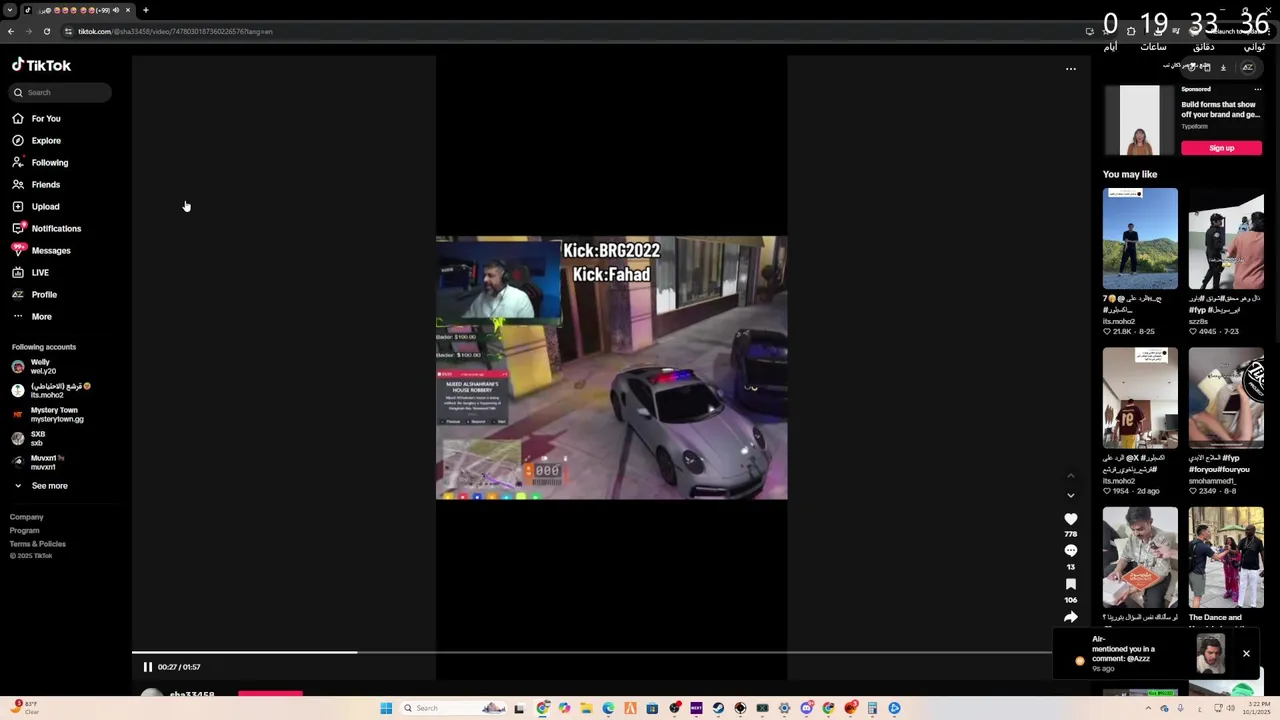The width and height of the screenshot is (1280, 720).
Task: Open the pizza box recommended video
Action: click(1140, 558)
